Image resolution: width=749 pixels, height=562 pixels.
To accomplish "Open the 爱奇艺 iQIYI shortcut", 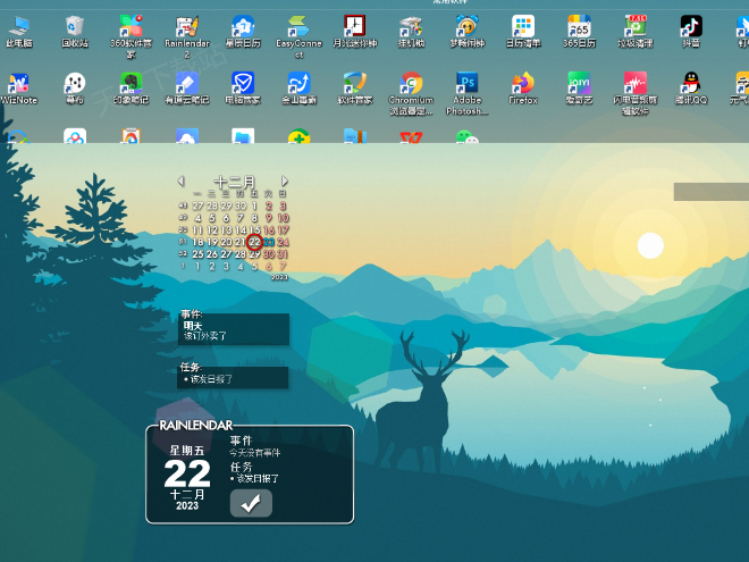I will click(x=579, y=88).
